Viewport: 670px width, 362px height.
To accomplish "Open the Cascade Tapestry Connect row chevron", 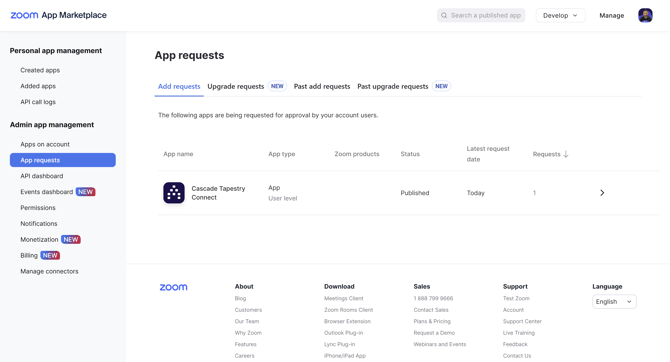I will click(x=602, y=193).
